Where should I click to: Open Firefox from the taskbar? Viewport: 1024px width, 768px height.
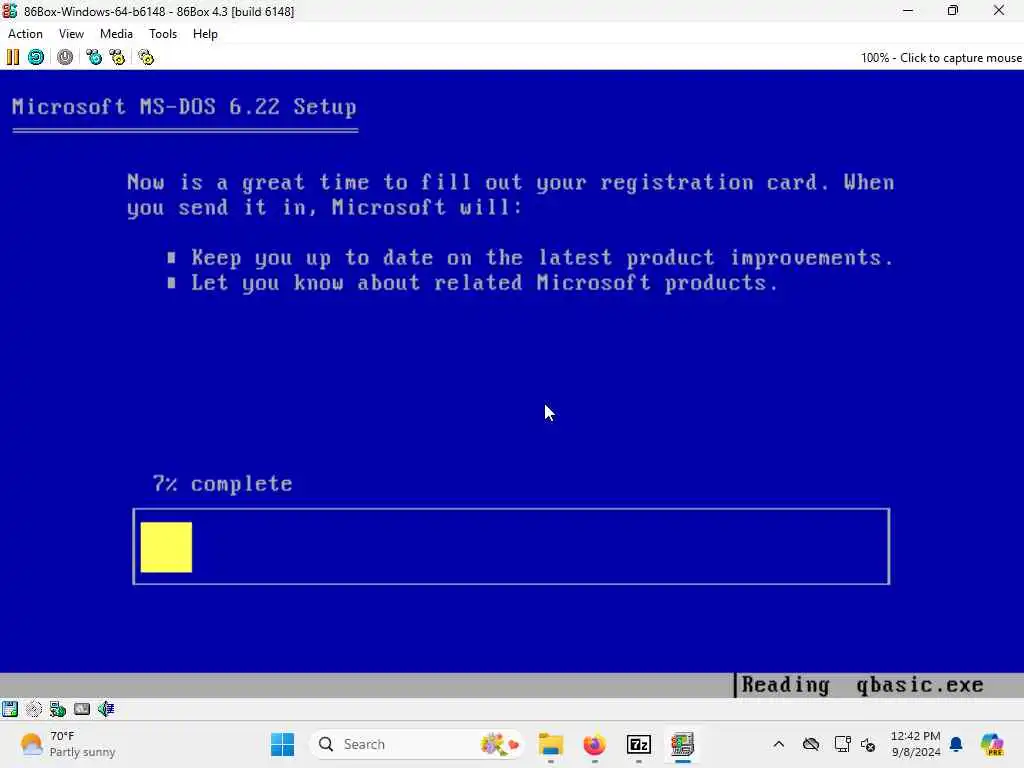(x=594, y=744)
